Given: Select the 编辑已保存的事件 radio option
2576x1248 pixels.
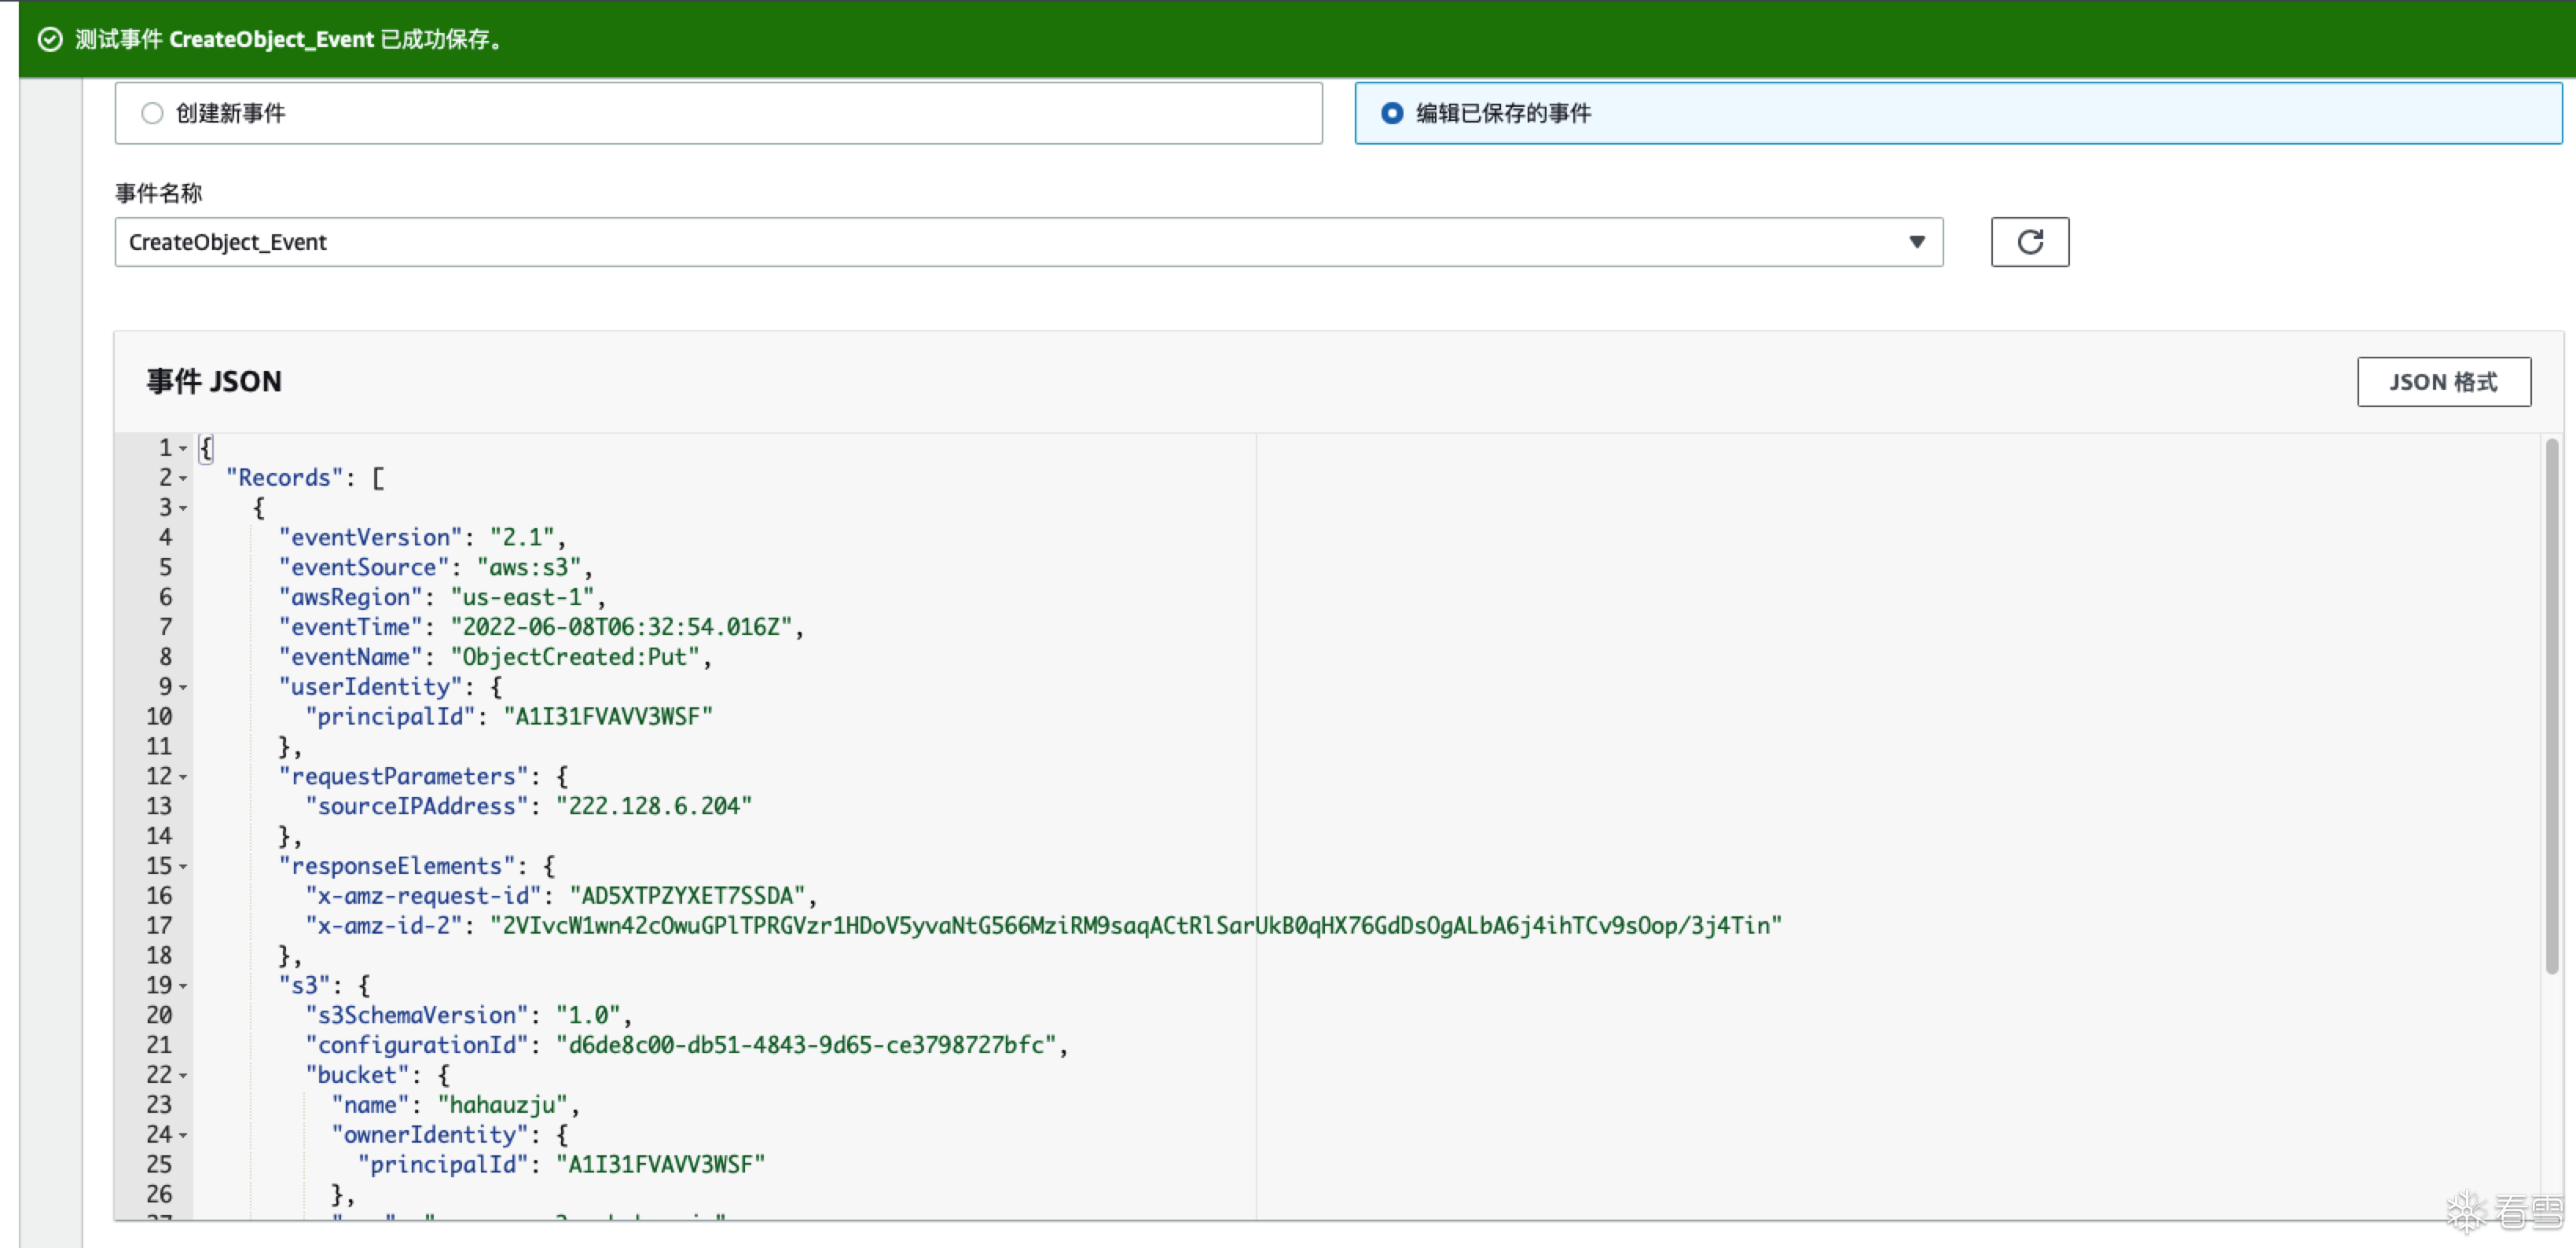Looking at the screenshot, I should pos(1391,113).
